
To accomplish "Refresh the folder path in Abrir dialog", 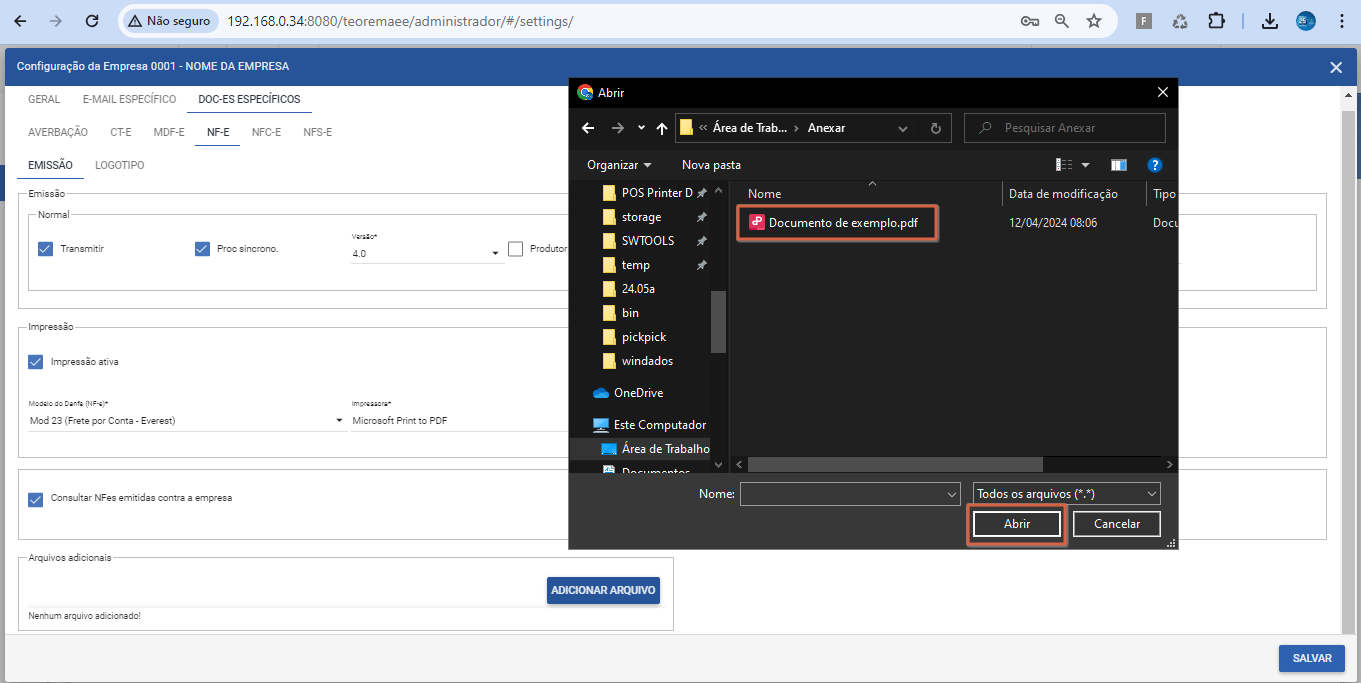I will [935, 128].
